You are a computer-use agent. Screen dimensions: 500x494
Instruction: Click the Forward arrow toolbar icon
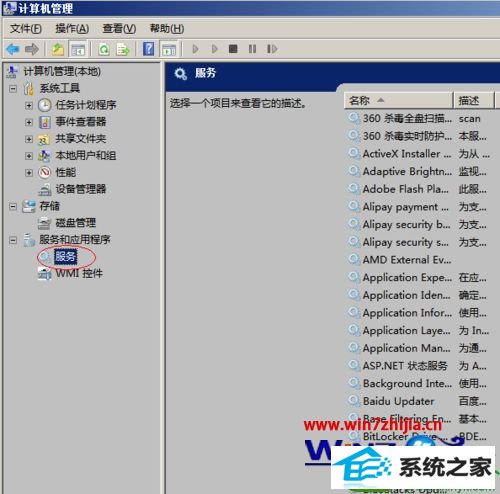[x=32, y=49]
